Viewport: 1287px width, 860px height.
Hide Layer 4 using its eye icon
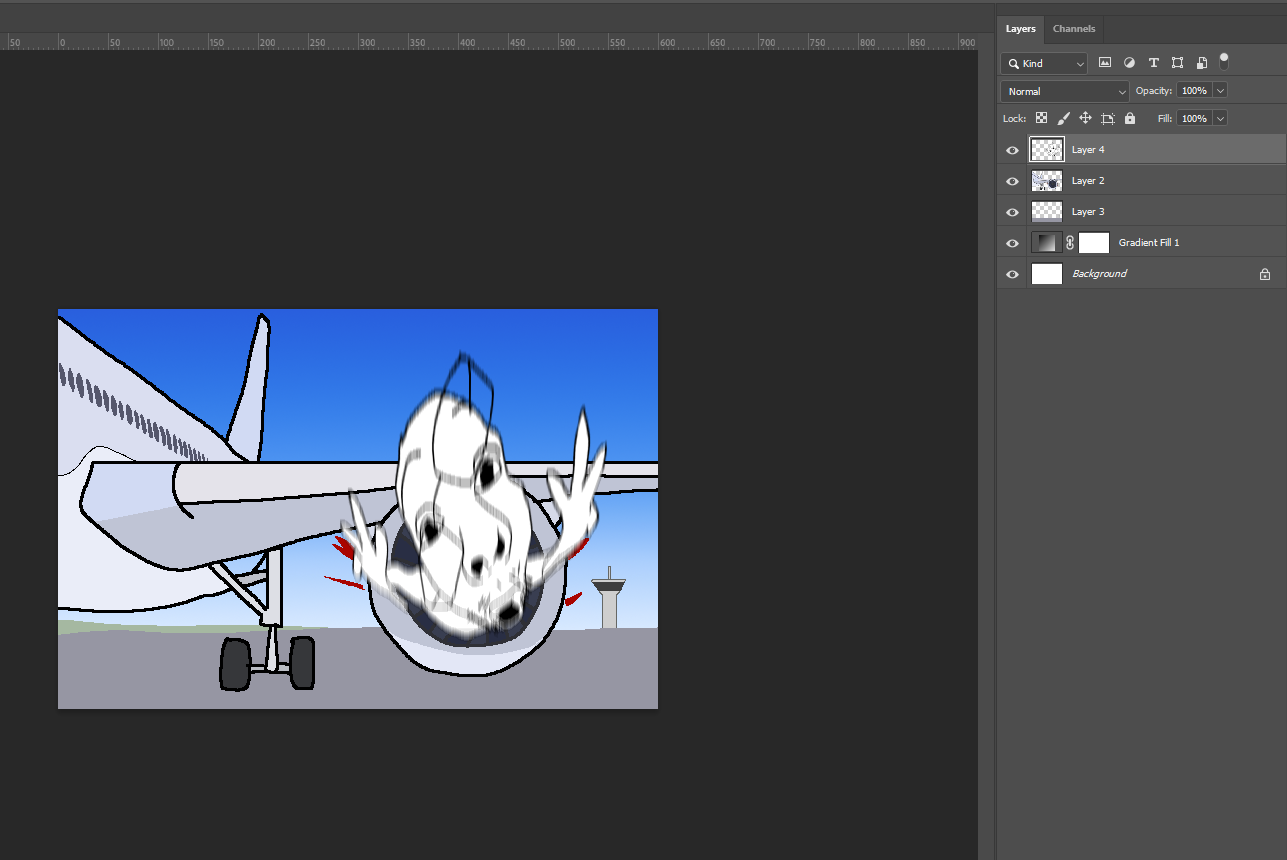point(1012,150)
